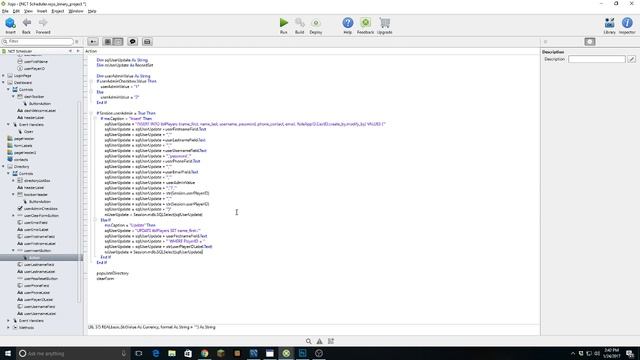The image size is (640, 360).
Task: Go Back in navigation history
Action: click(x=27, y=26)
